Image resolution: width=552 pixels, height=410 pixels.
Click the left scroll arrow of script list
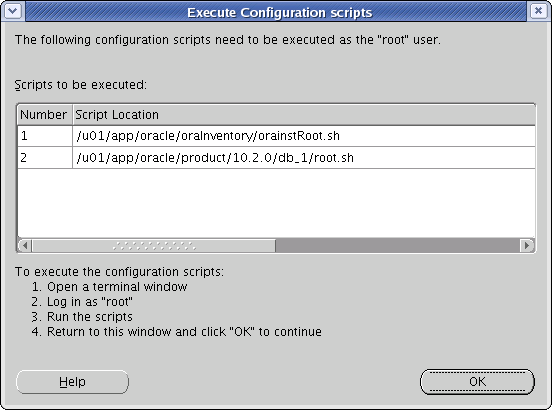25,245
